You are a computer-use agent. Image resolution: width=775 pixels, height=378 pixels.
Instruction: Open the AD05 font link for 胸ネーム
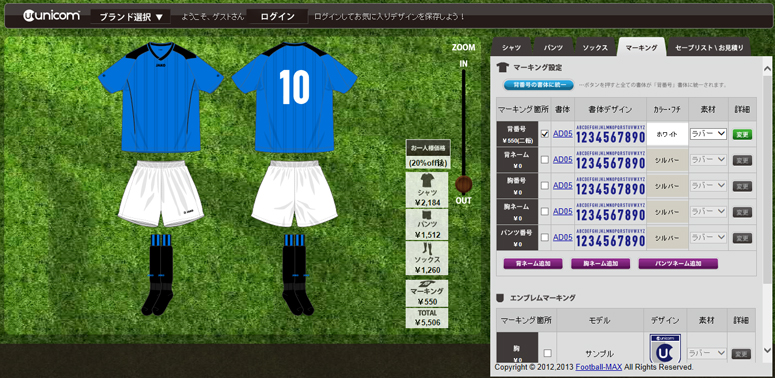[562, 211]
